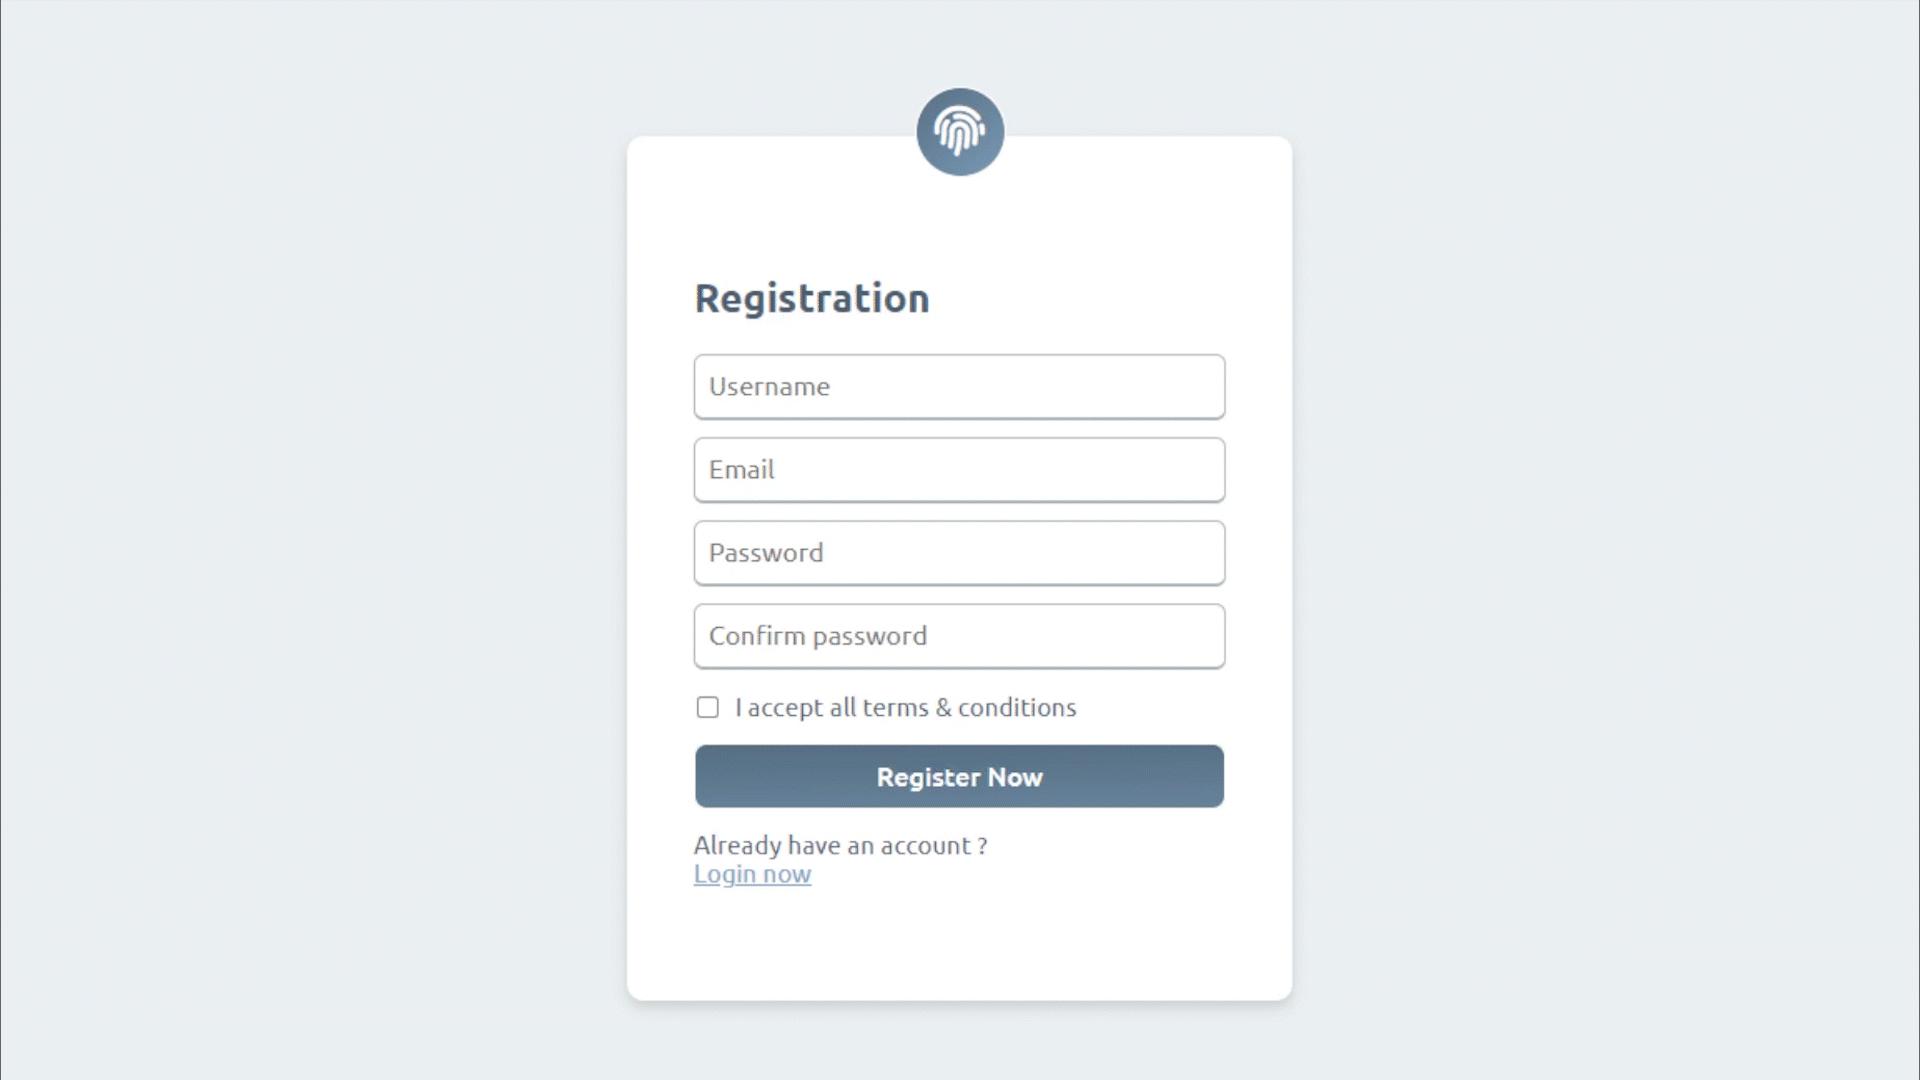Tick the terms and conditions checkbox

(x=707, y=707)
